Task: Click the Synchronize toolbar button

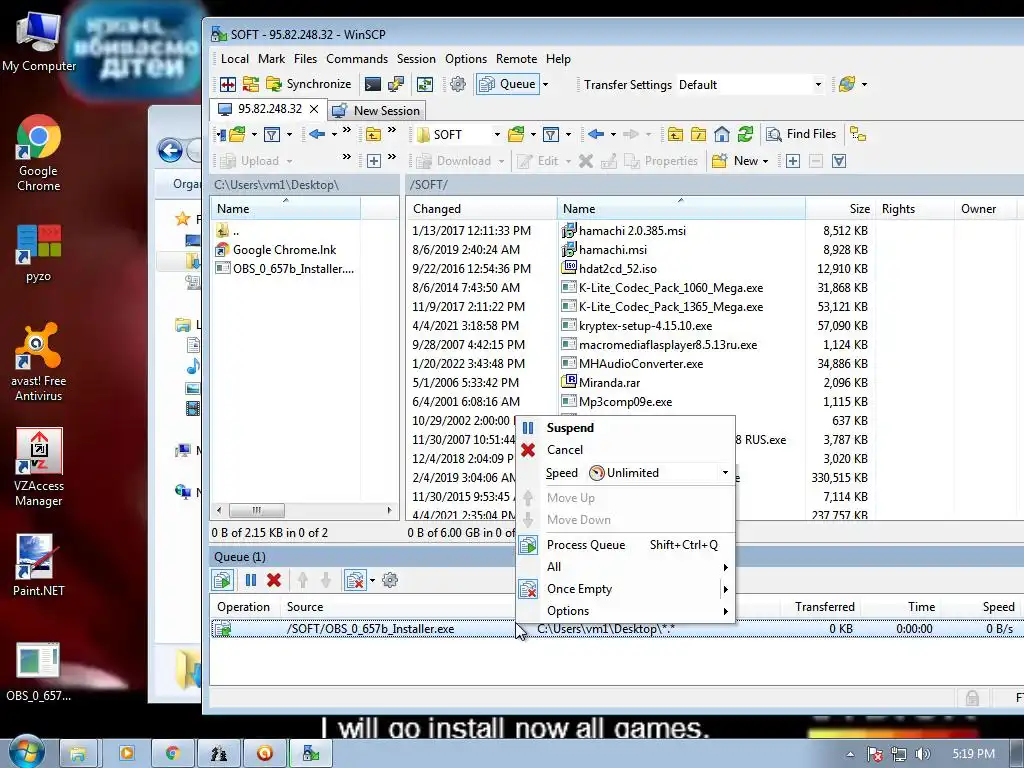Action: (309, 84)
